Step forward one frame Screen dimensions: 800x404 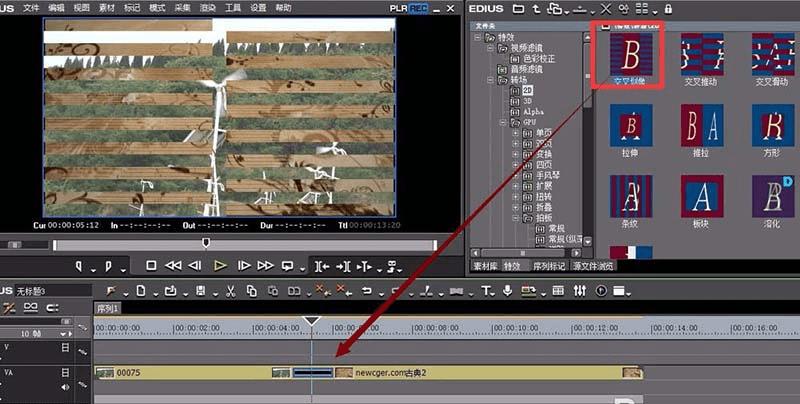(244, 266)
